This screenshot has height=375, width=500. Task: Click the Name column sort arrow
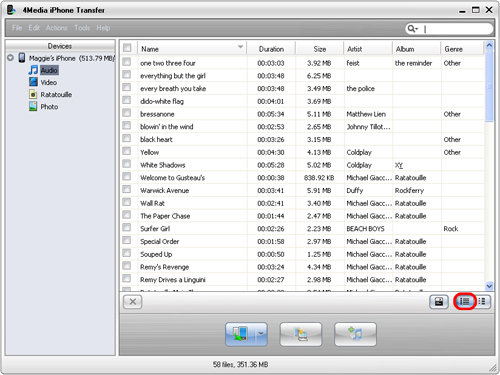click(240, 47)
